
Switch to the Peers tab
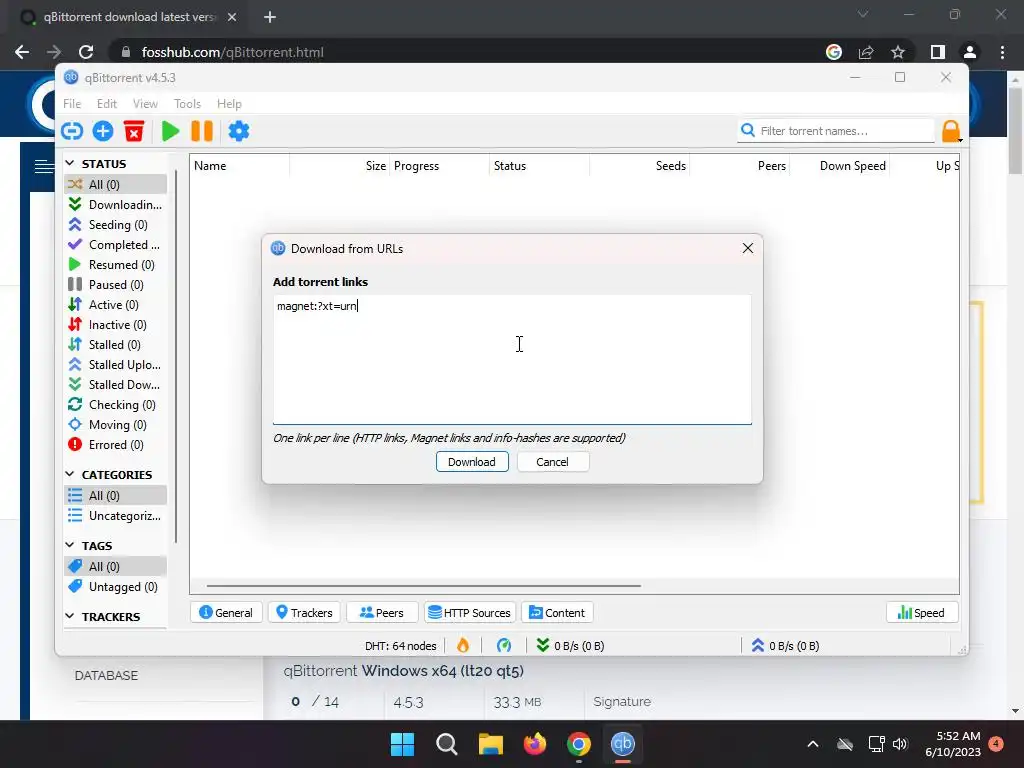click(x=382, y=613)
